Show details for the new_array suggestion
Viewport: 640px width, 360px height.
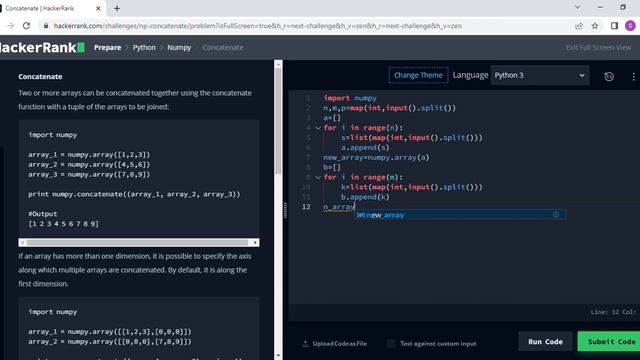[x=556, y=214]
